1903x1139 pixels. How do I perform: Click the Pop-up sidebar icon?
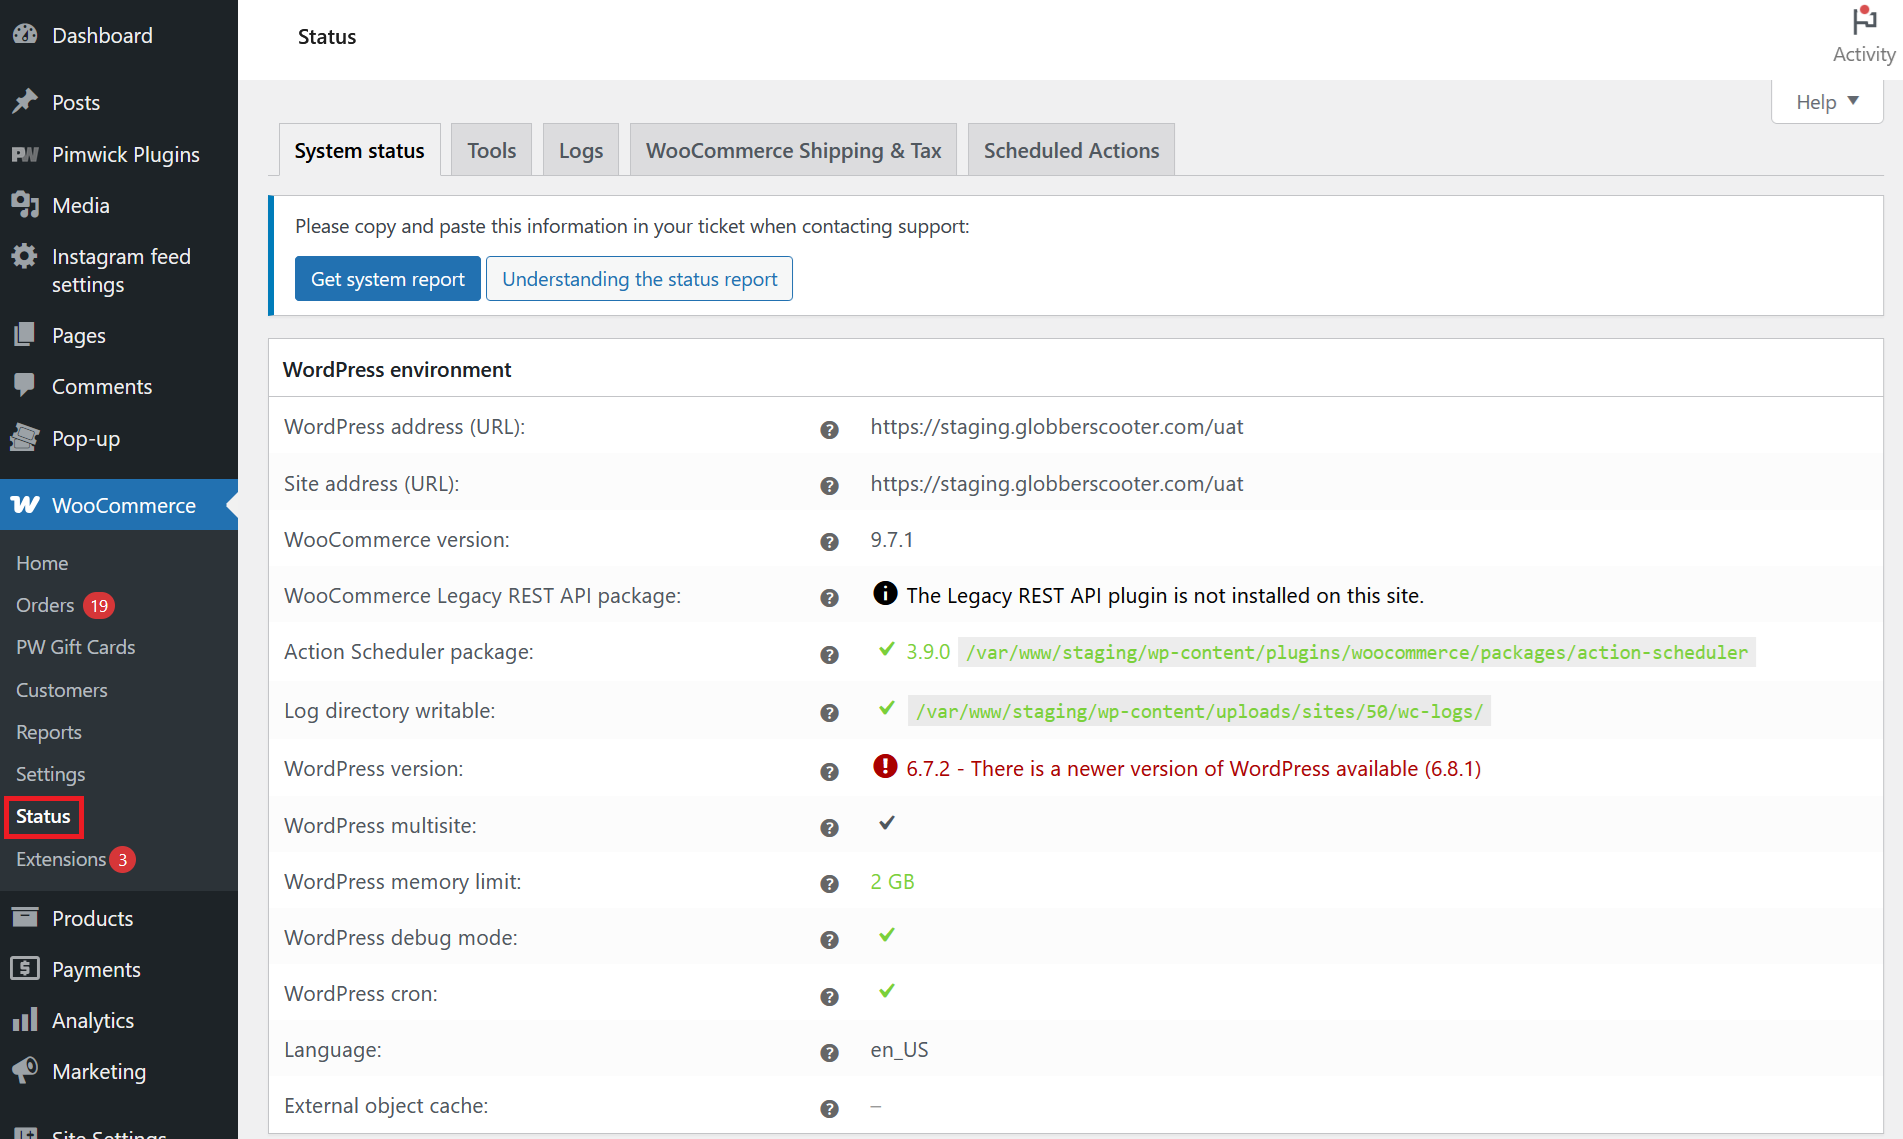25,437
